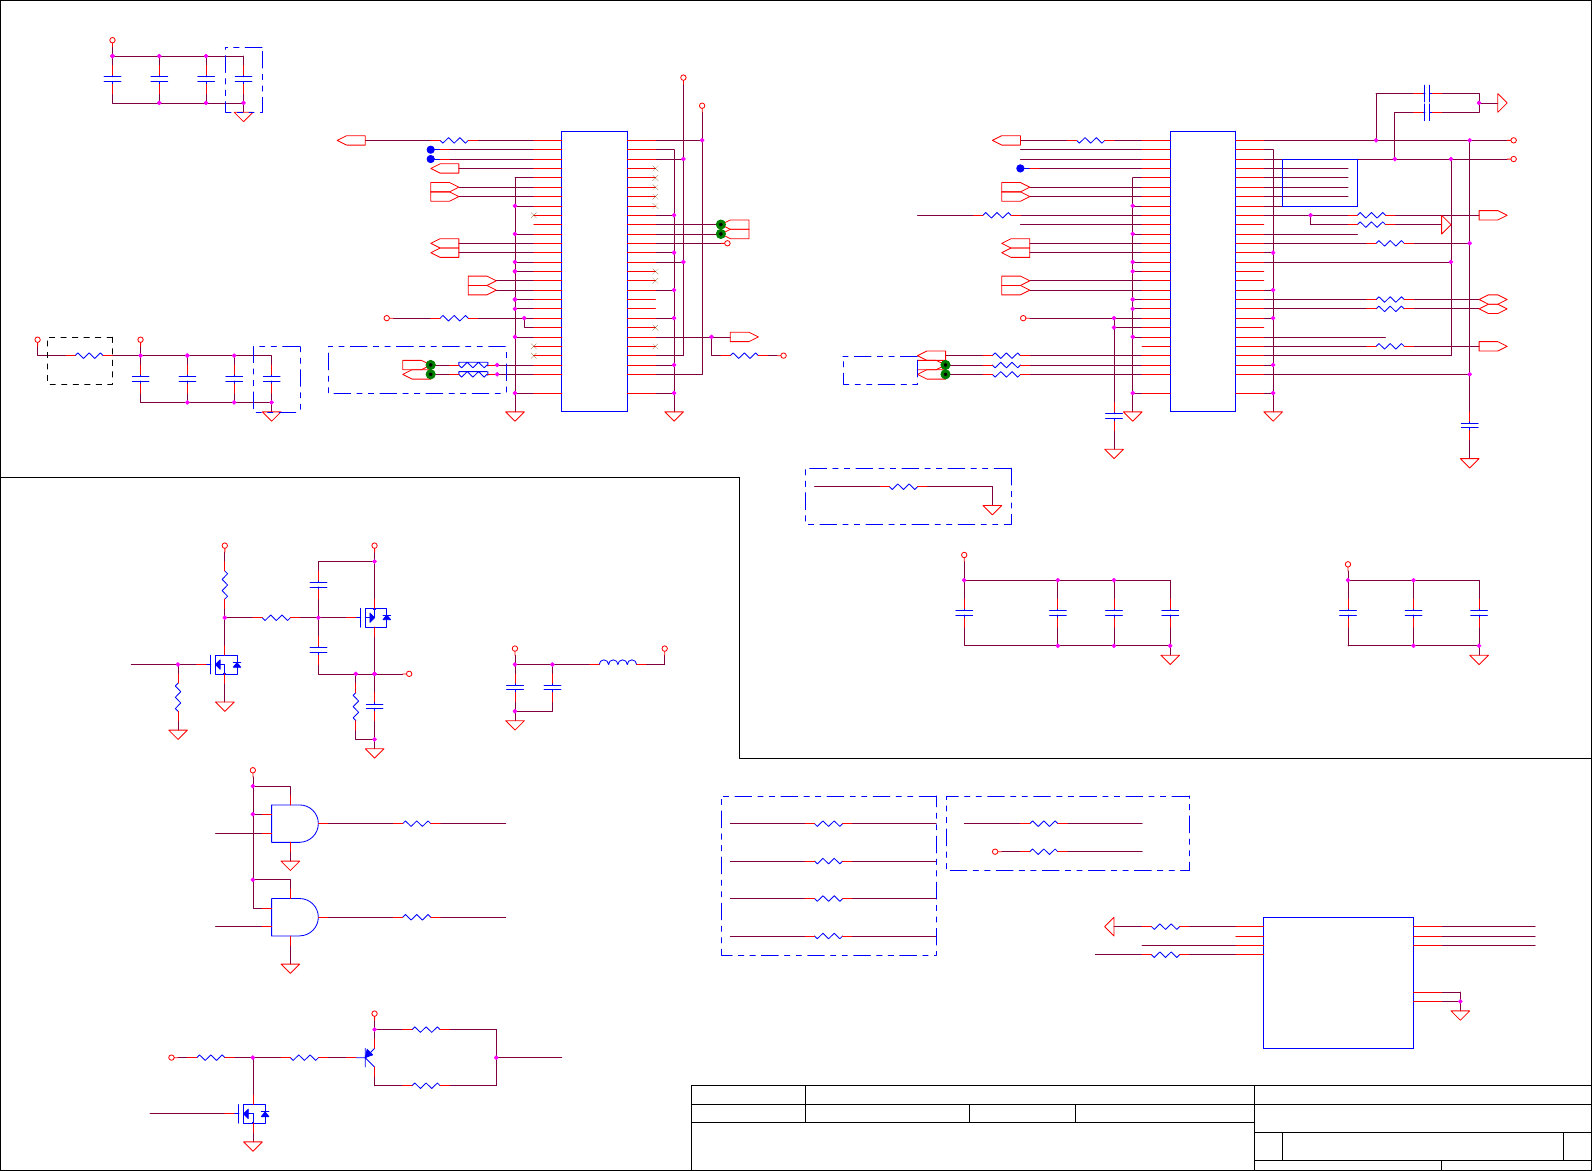Pick the resistor above the transistor's output loop
Screen dimensions: 1592x1171
(426, 1028)
